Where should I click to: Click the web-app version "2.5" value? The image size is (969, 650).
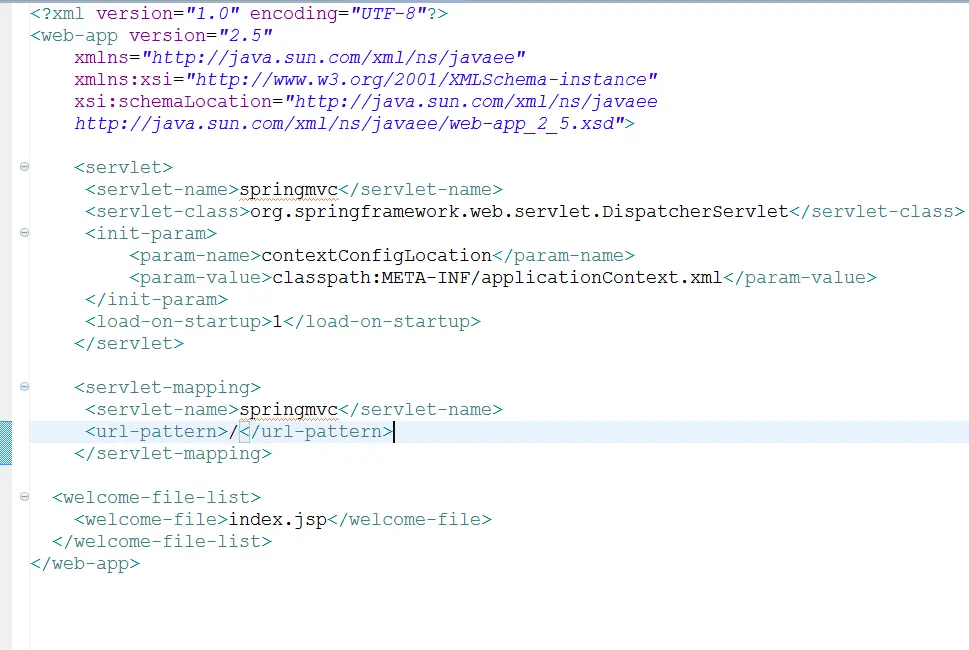(245, 36)
